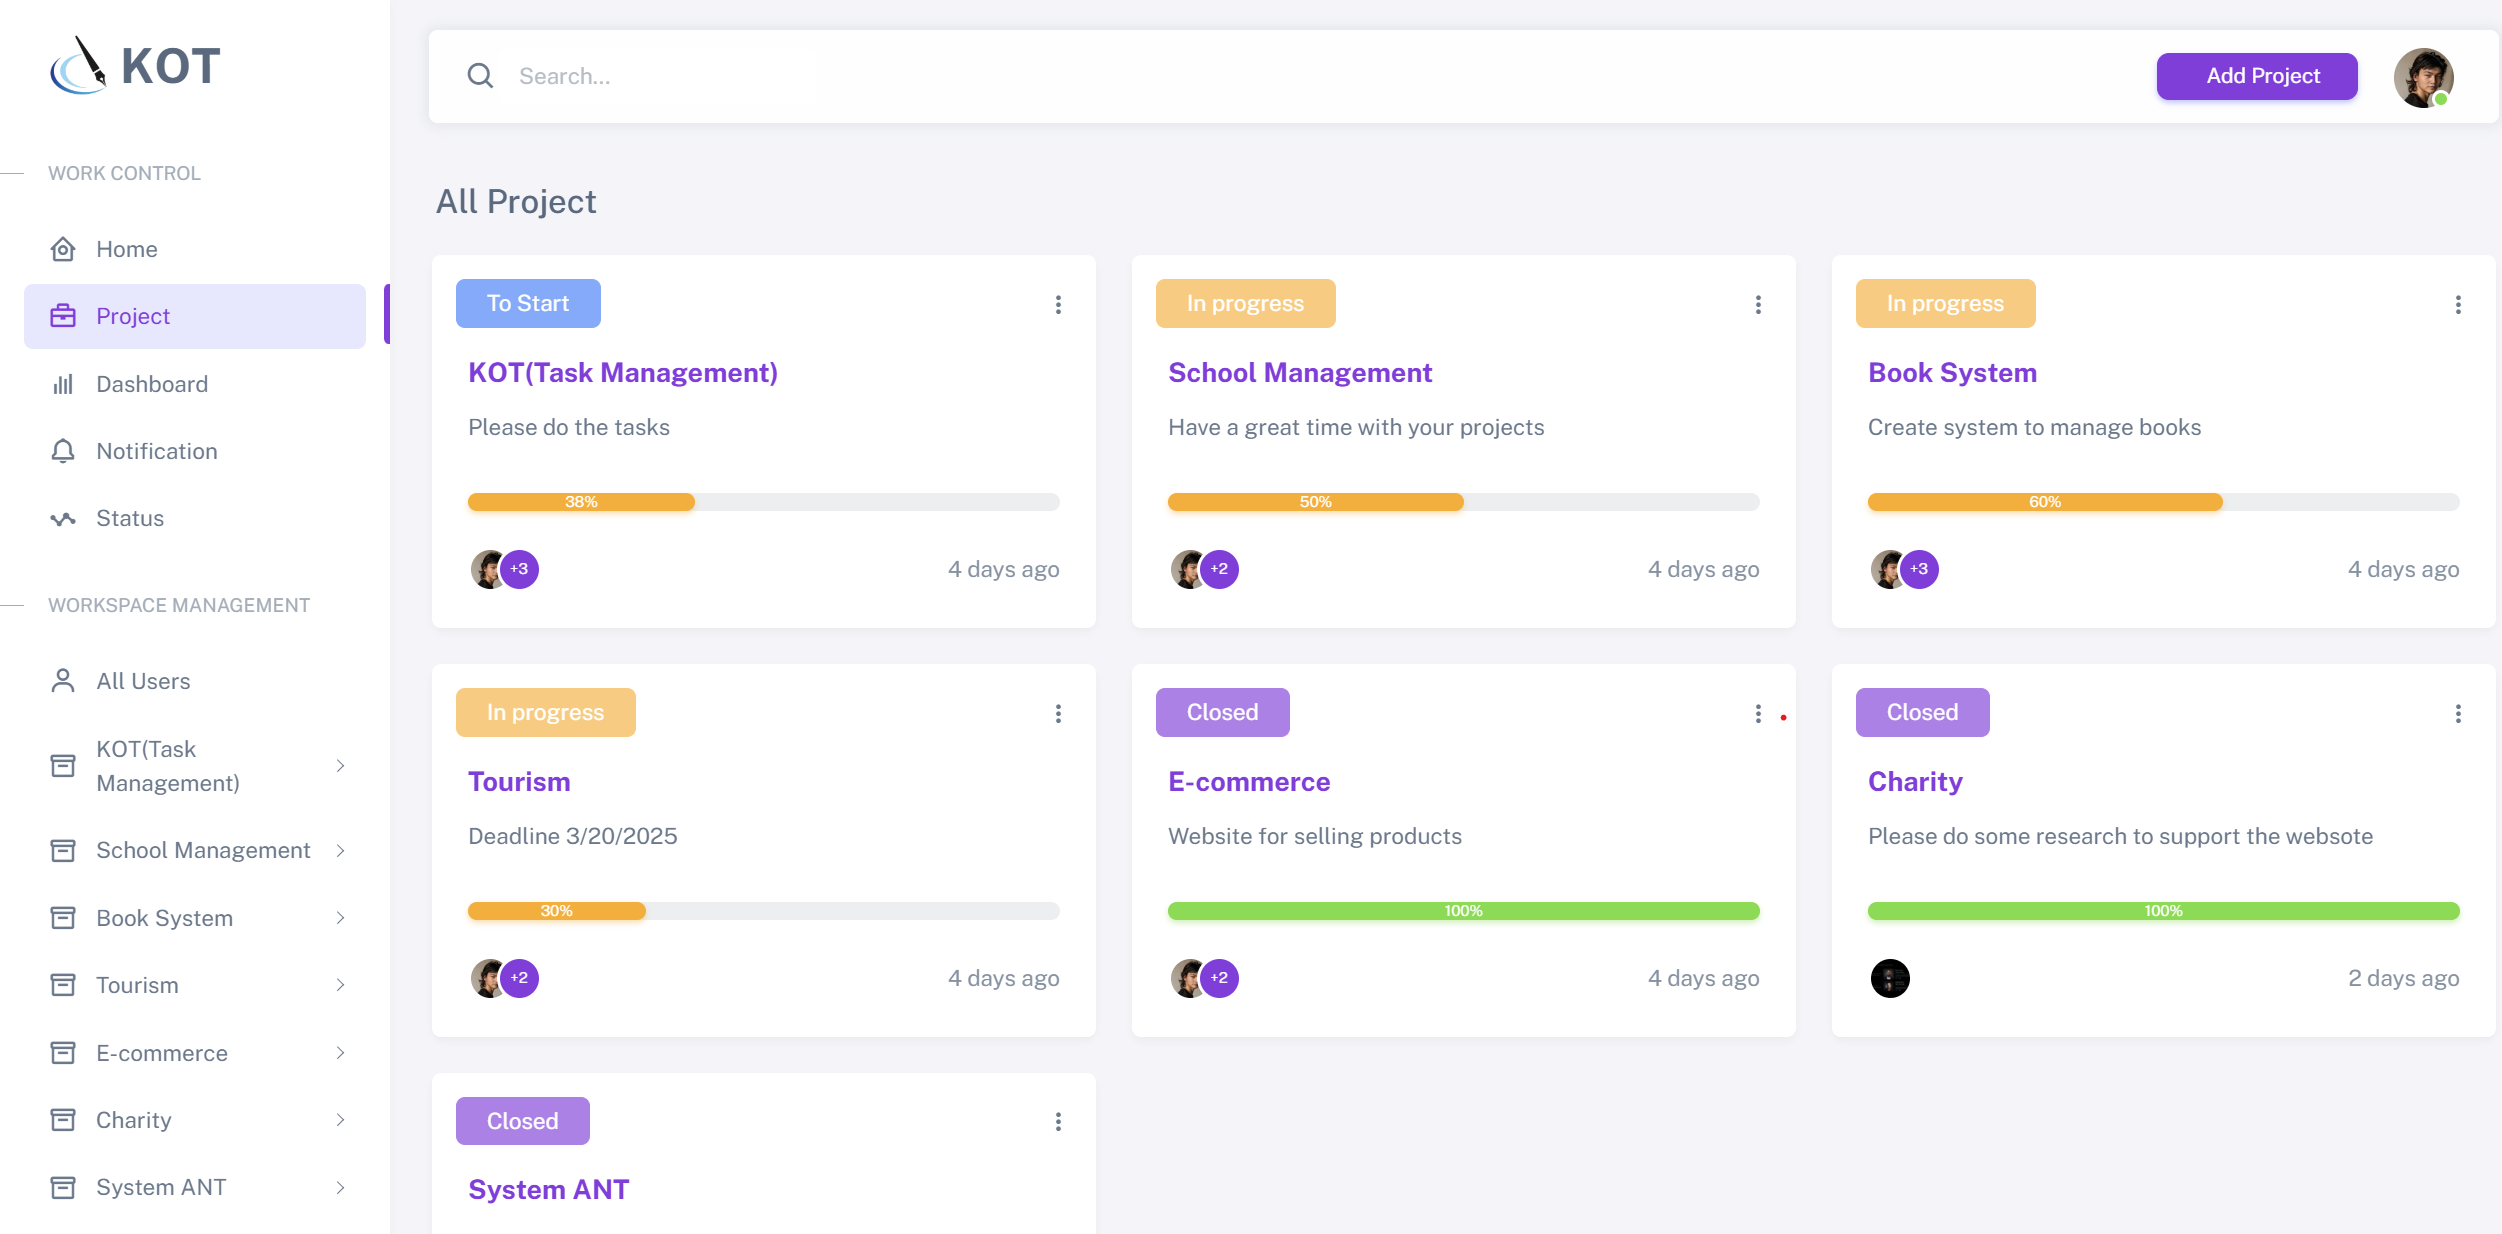Expand the E-commerce sidebar chevron
This screenshot has height=1234, width=2502.
pyautogui.click(x=340, y=1053)
